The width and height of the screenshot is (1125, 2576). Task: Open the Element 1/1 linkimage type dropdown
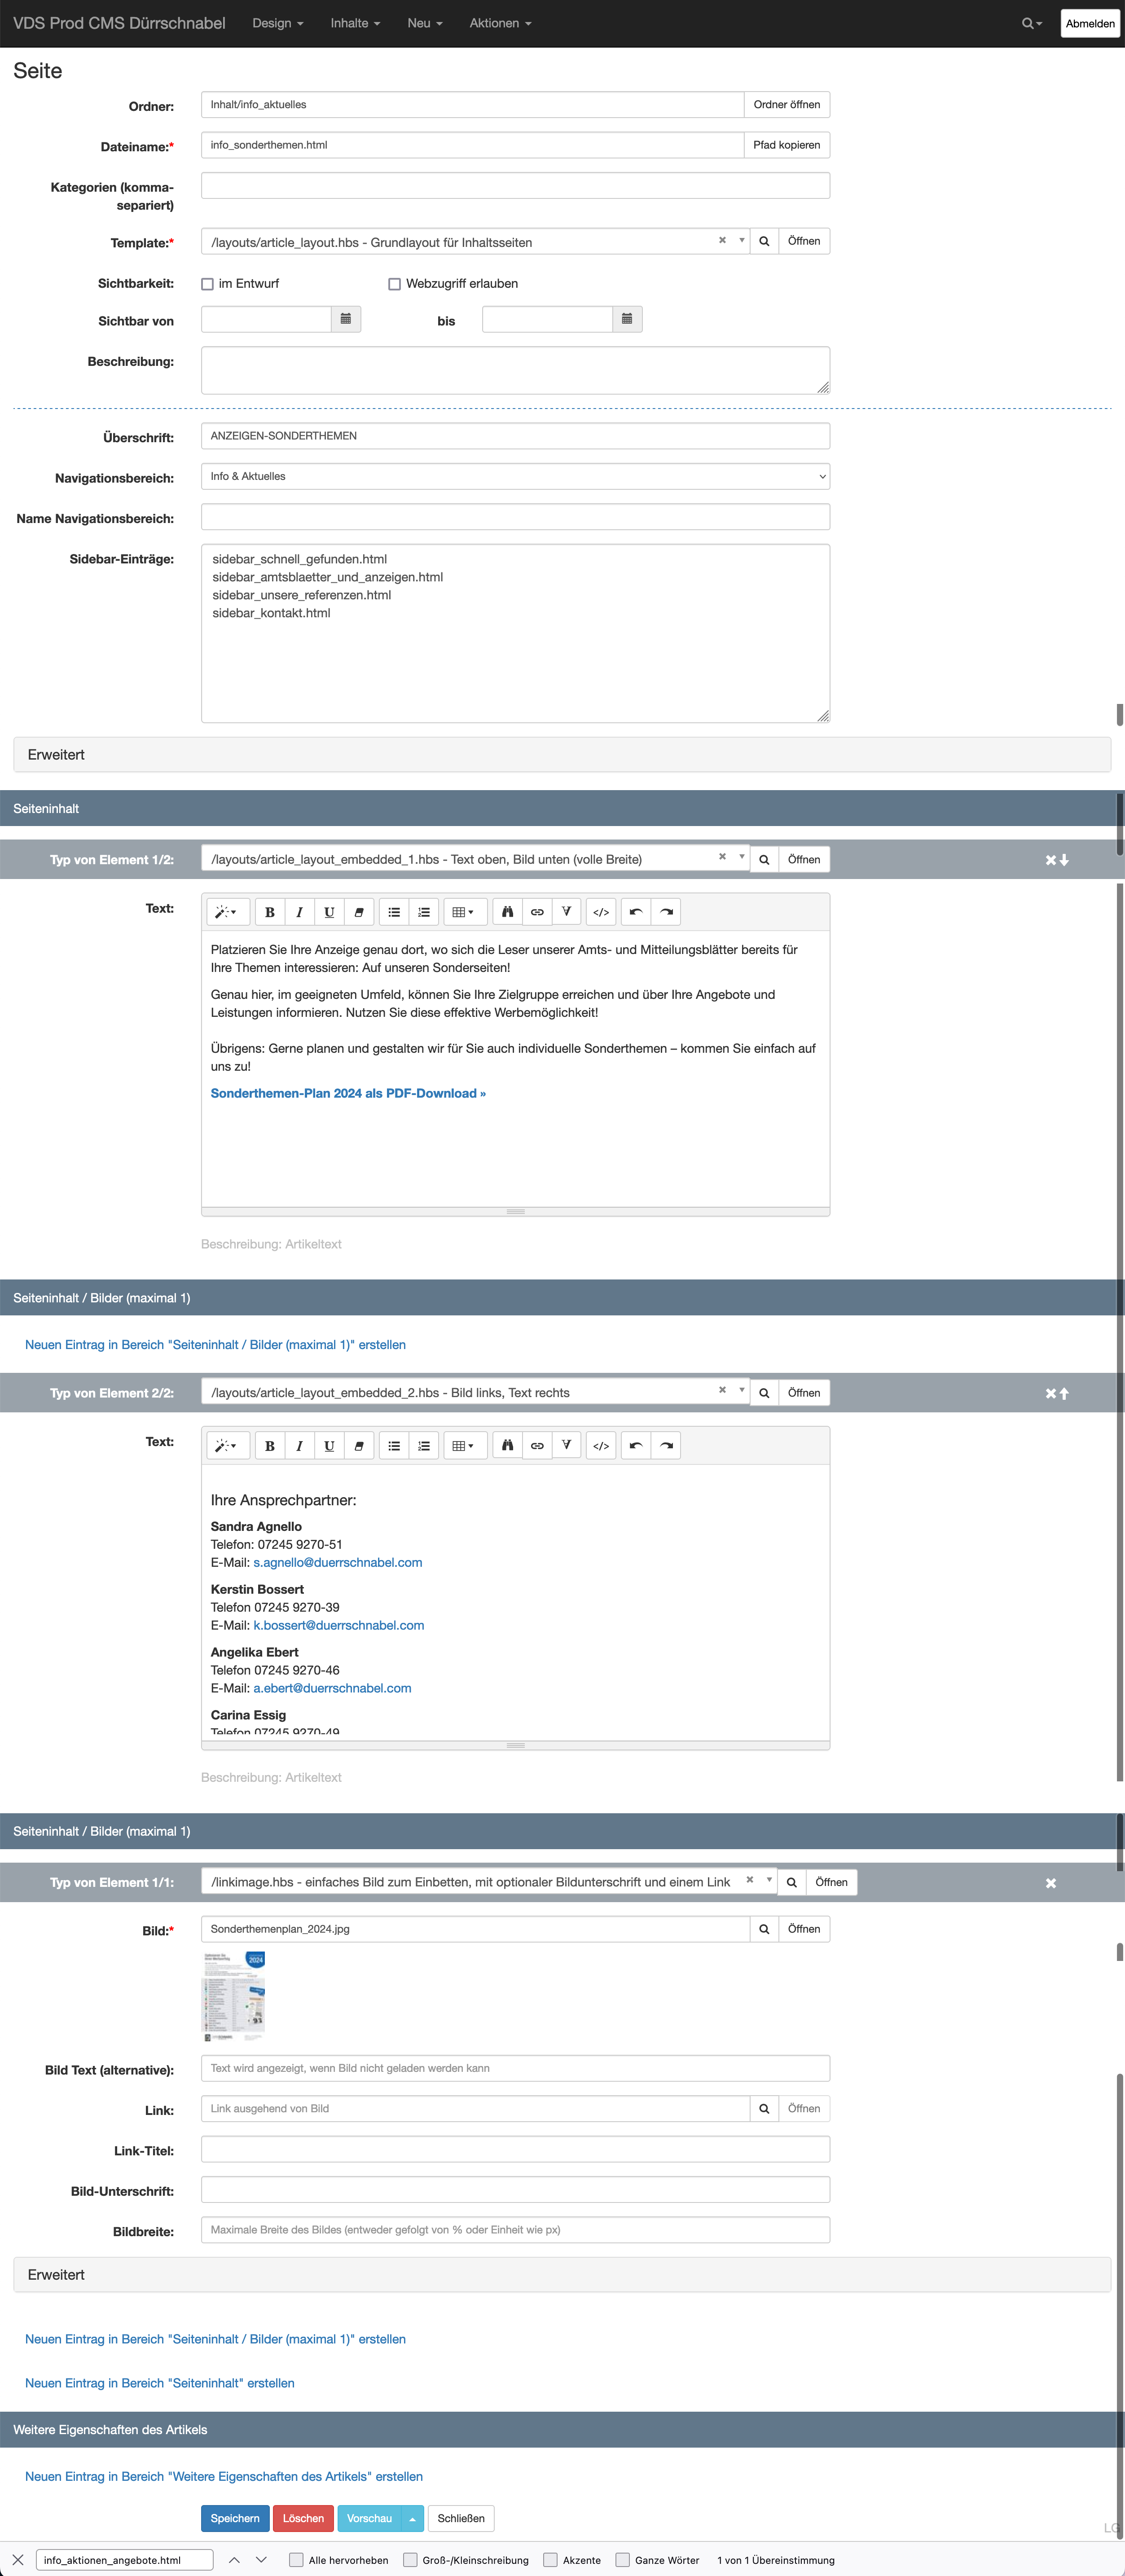click(x=489, y=1882)
